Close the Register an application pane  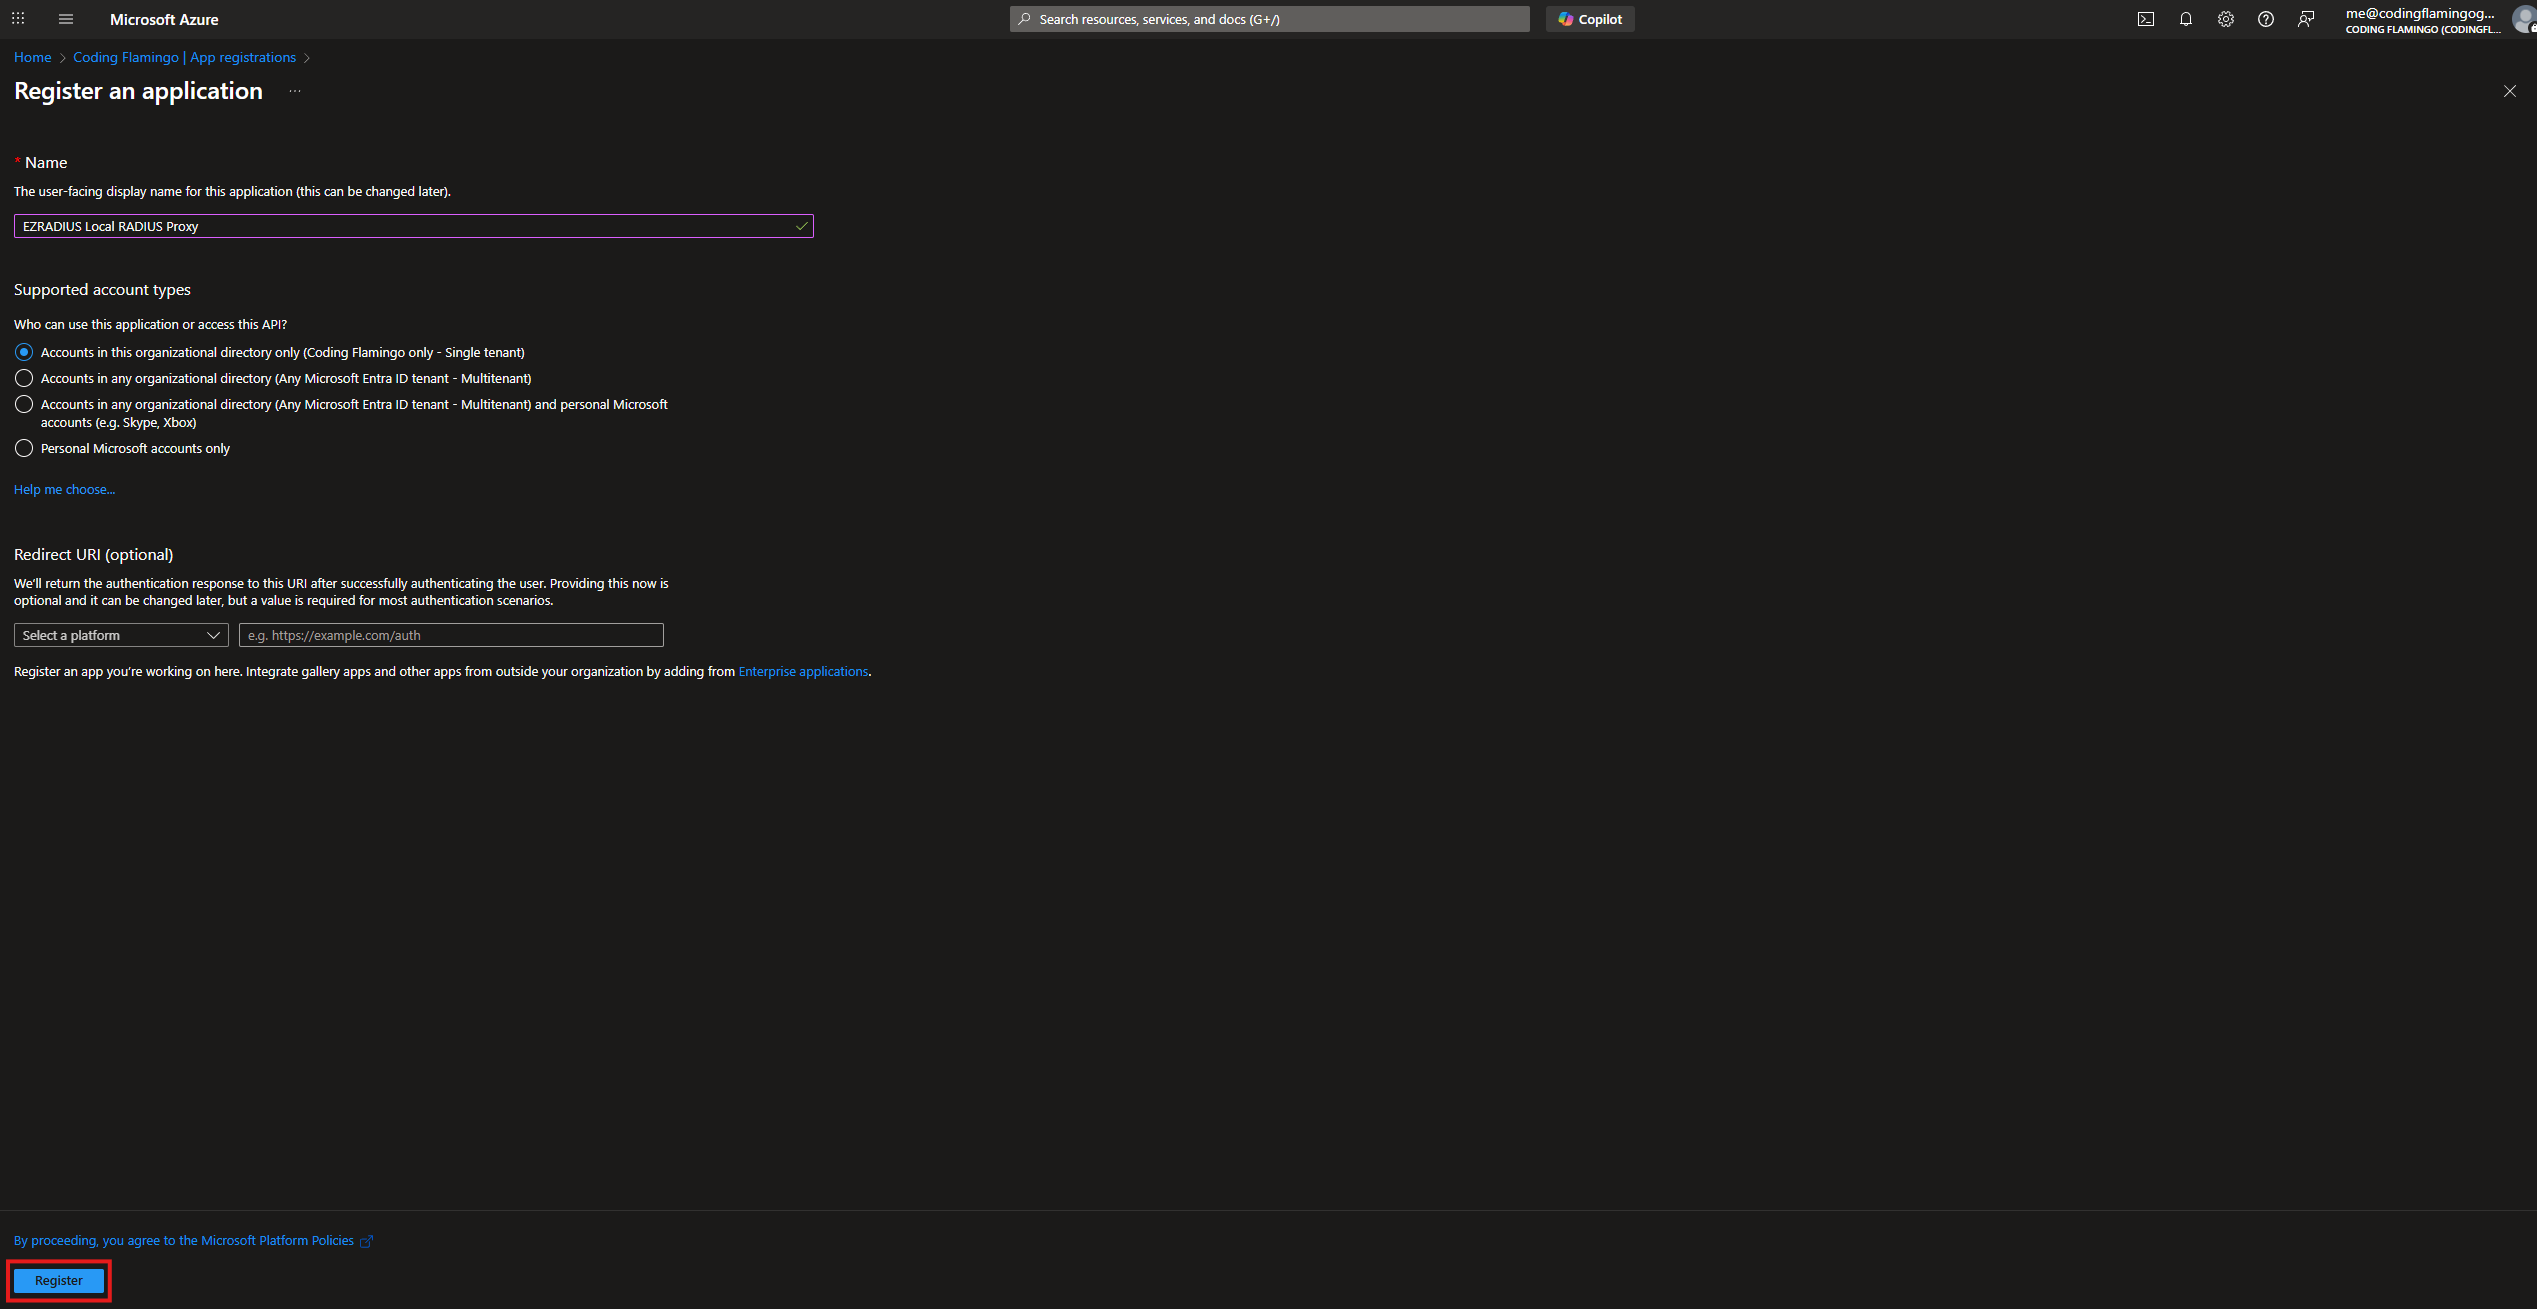(x=2510, y=91)
